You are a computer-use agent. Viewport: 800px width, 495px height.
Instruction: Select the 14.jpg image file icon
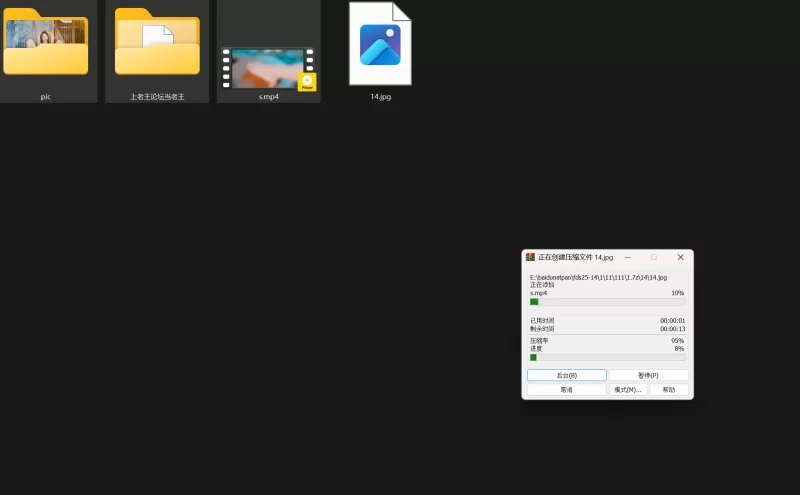(x=380, y=45)
